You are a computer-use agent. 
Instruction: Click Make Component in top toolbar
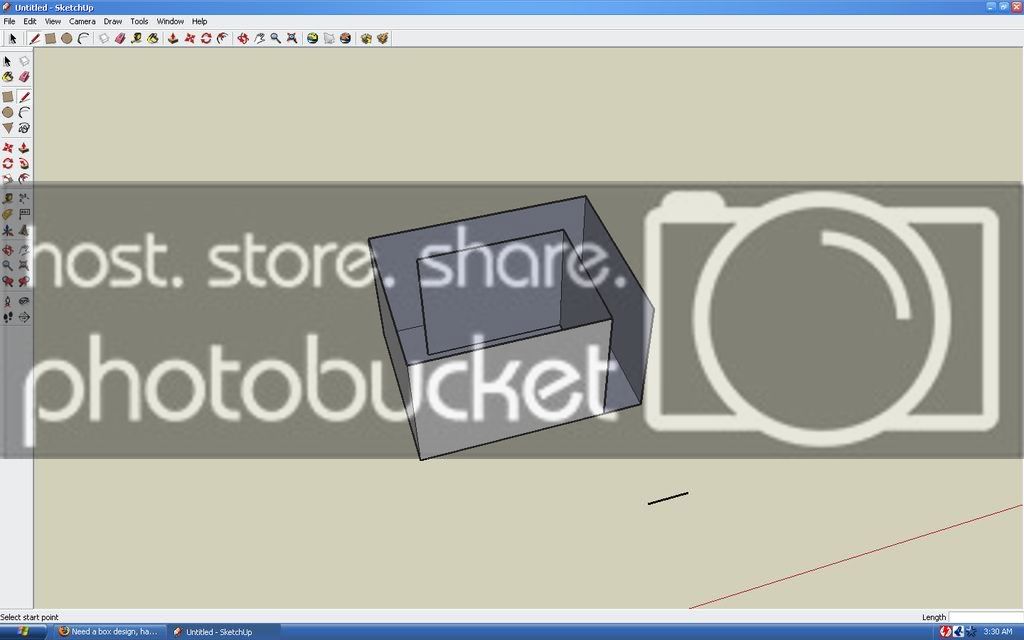coord(104,39)
